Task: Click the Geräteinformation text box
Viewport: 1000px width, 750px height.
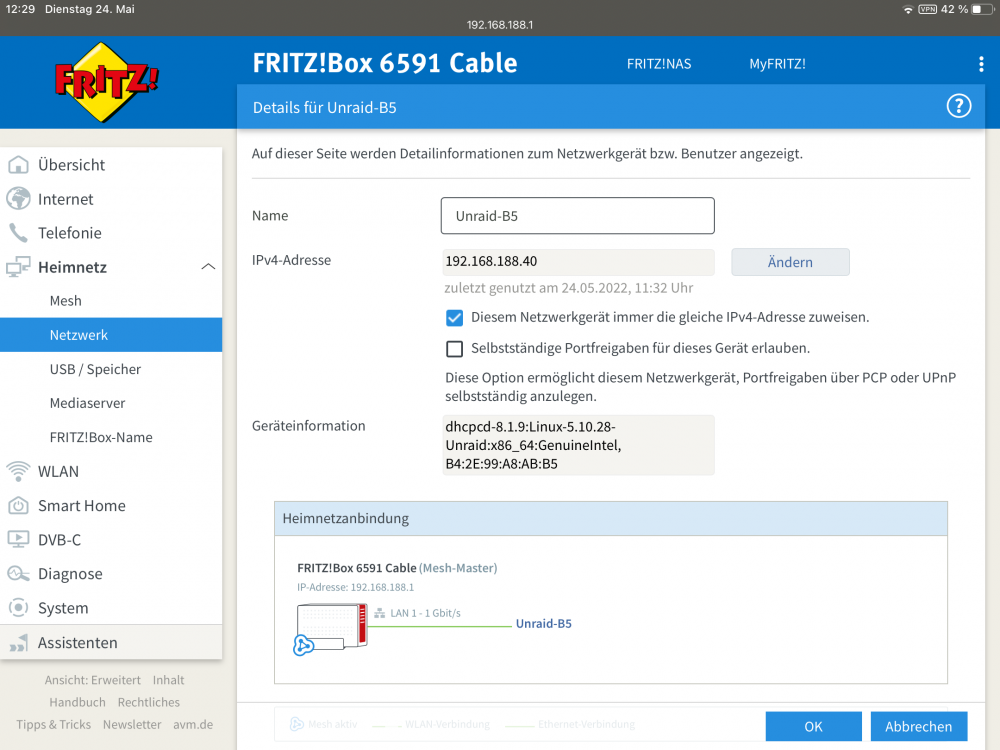Action: pos(578,445)
